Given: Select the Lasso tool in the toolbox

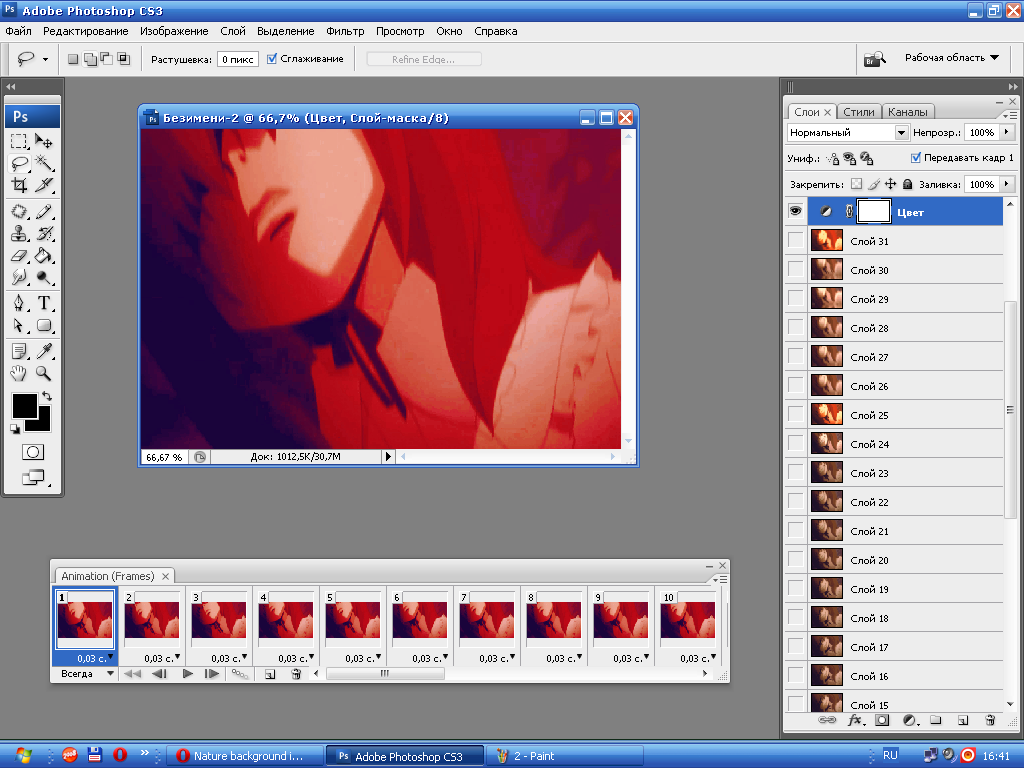Looking at the screenshot, I should pyautogui.click(x=19, y=163).
